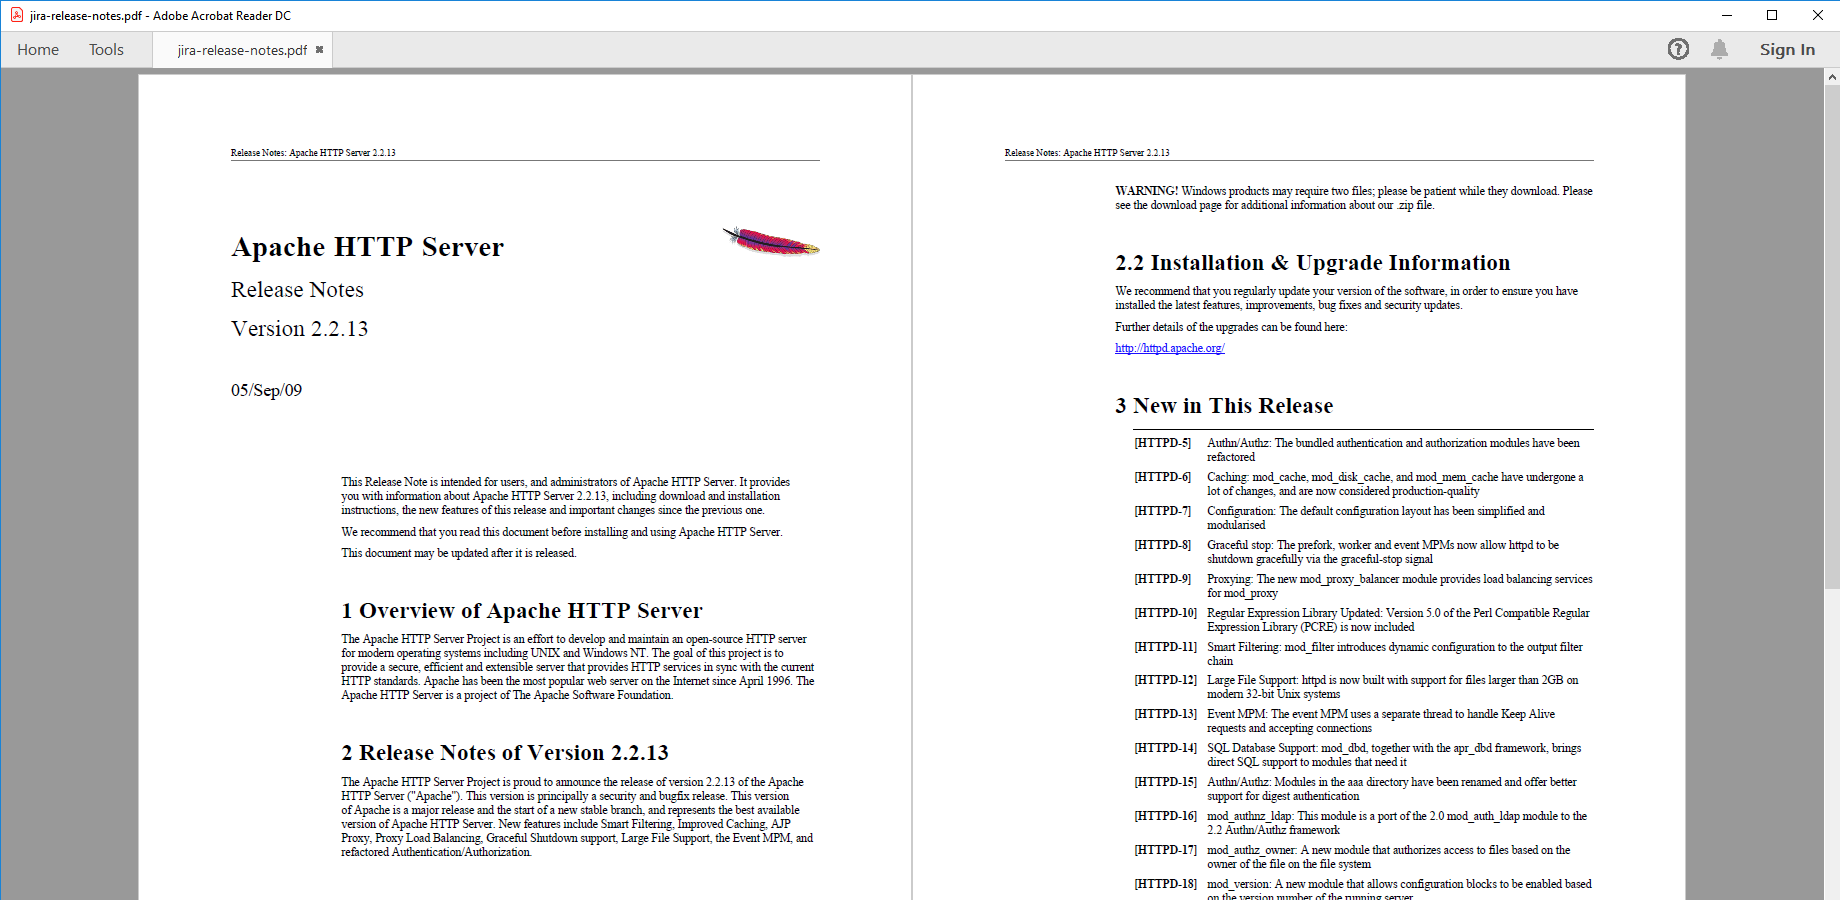Click heading '2.2 Installation & Upgrade Information'
1840x900 pixels.
point(1313,263)
